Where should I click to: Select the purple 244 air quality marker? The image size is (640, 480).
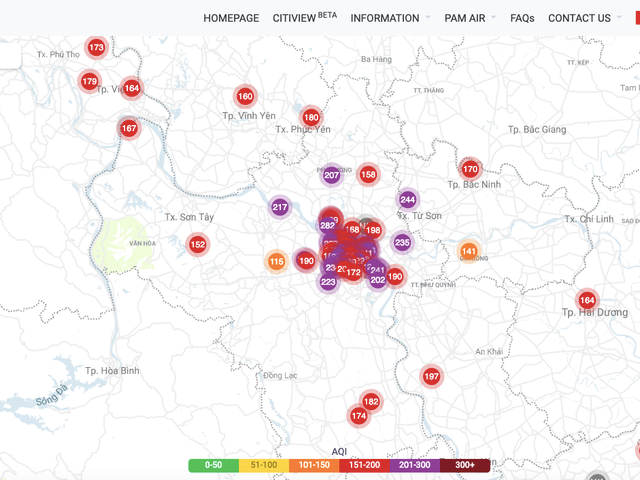(x=407, y=199)
